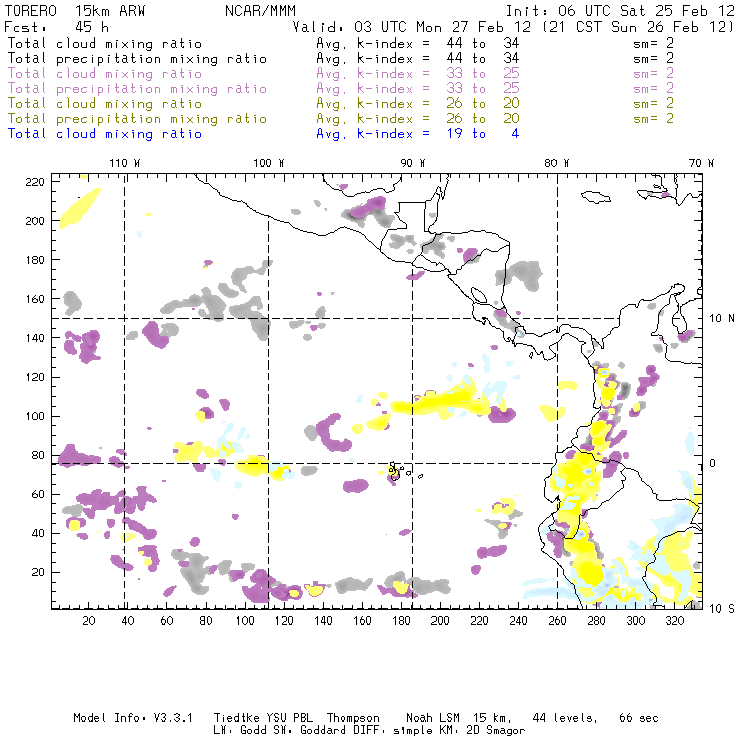Select black 'Total cloud mixing ratio' legend row
Image resolution: width=740 pixels, height=740 pixels.
104,43
